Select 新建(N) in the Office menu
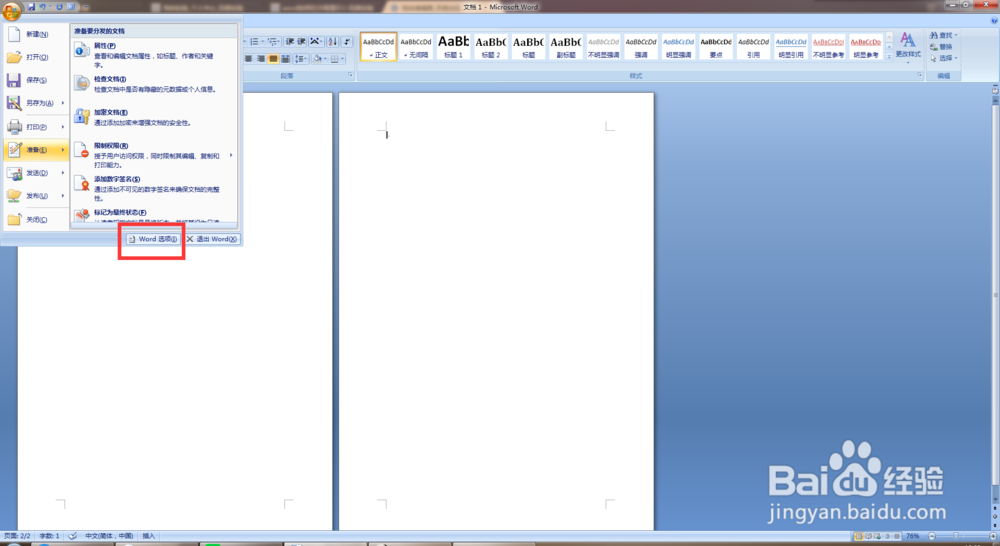Image resolution: width=1000 pixels, height=546 pixels. 36,34
